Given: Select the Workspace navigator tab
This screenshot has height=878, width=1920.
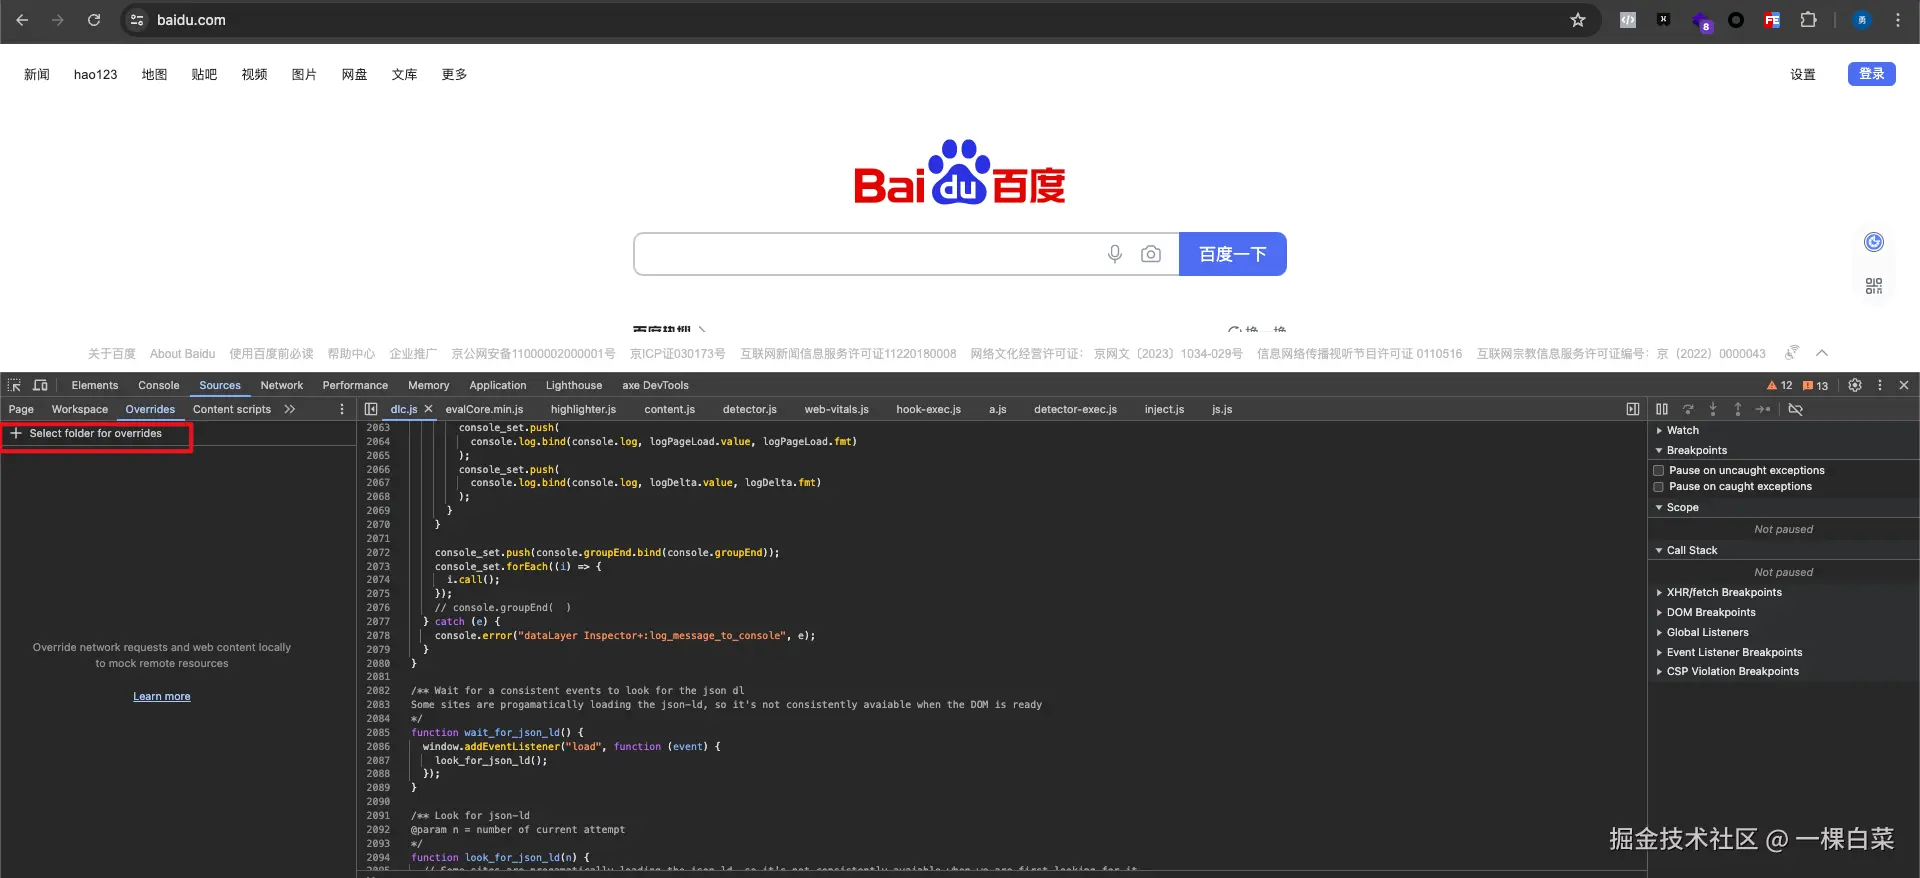Looking at the screenshot, I should pyautogui.click(x=80, y=409).
